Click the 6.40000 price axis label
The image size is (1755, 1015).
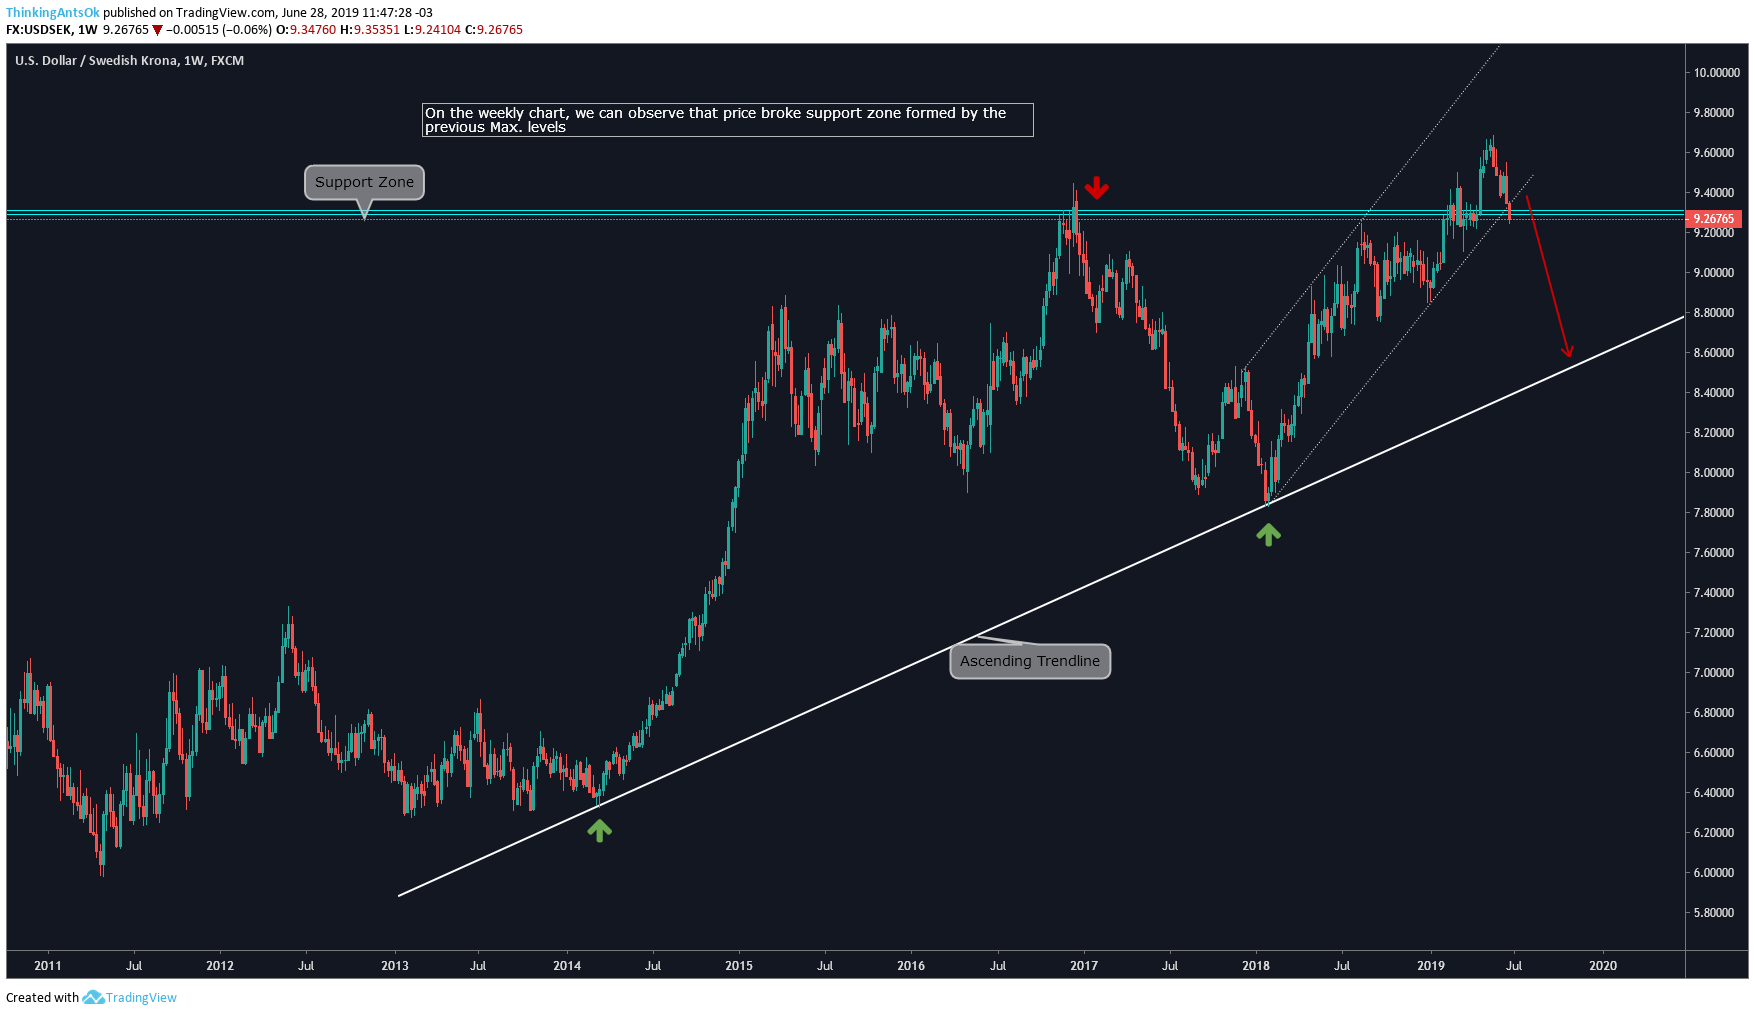[1714, 793]
